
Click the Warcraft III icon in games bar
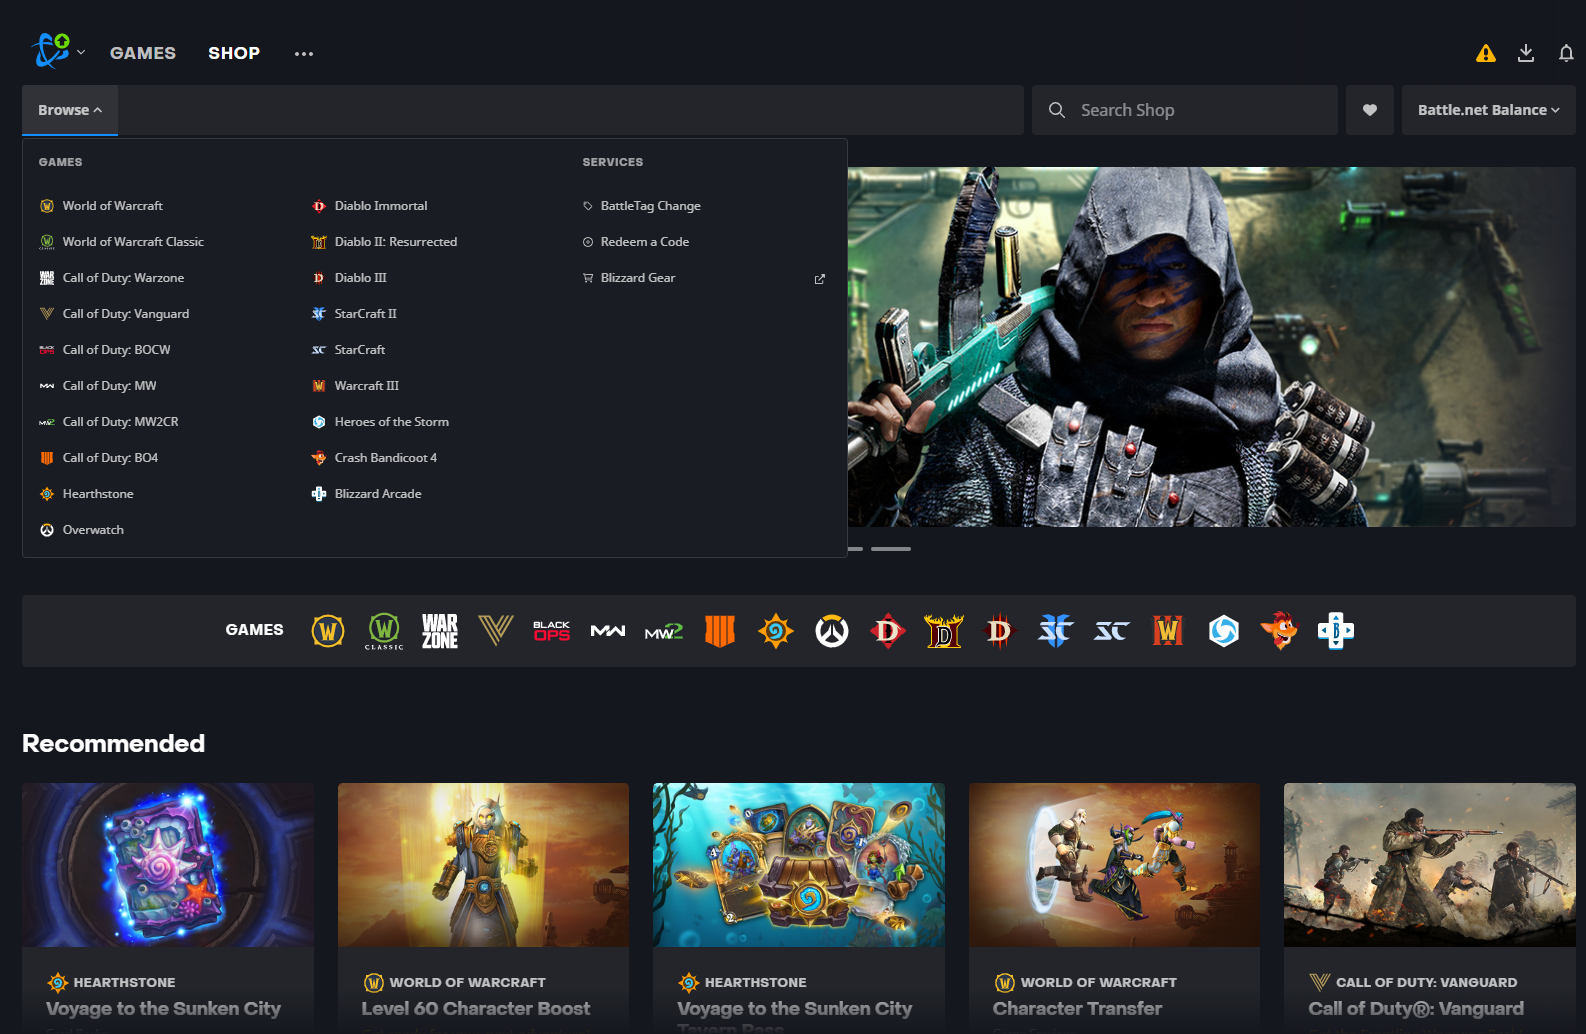coord(1168,631)
